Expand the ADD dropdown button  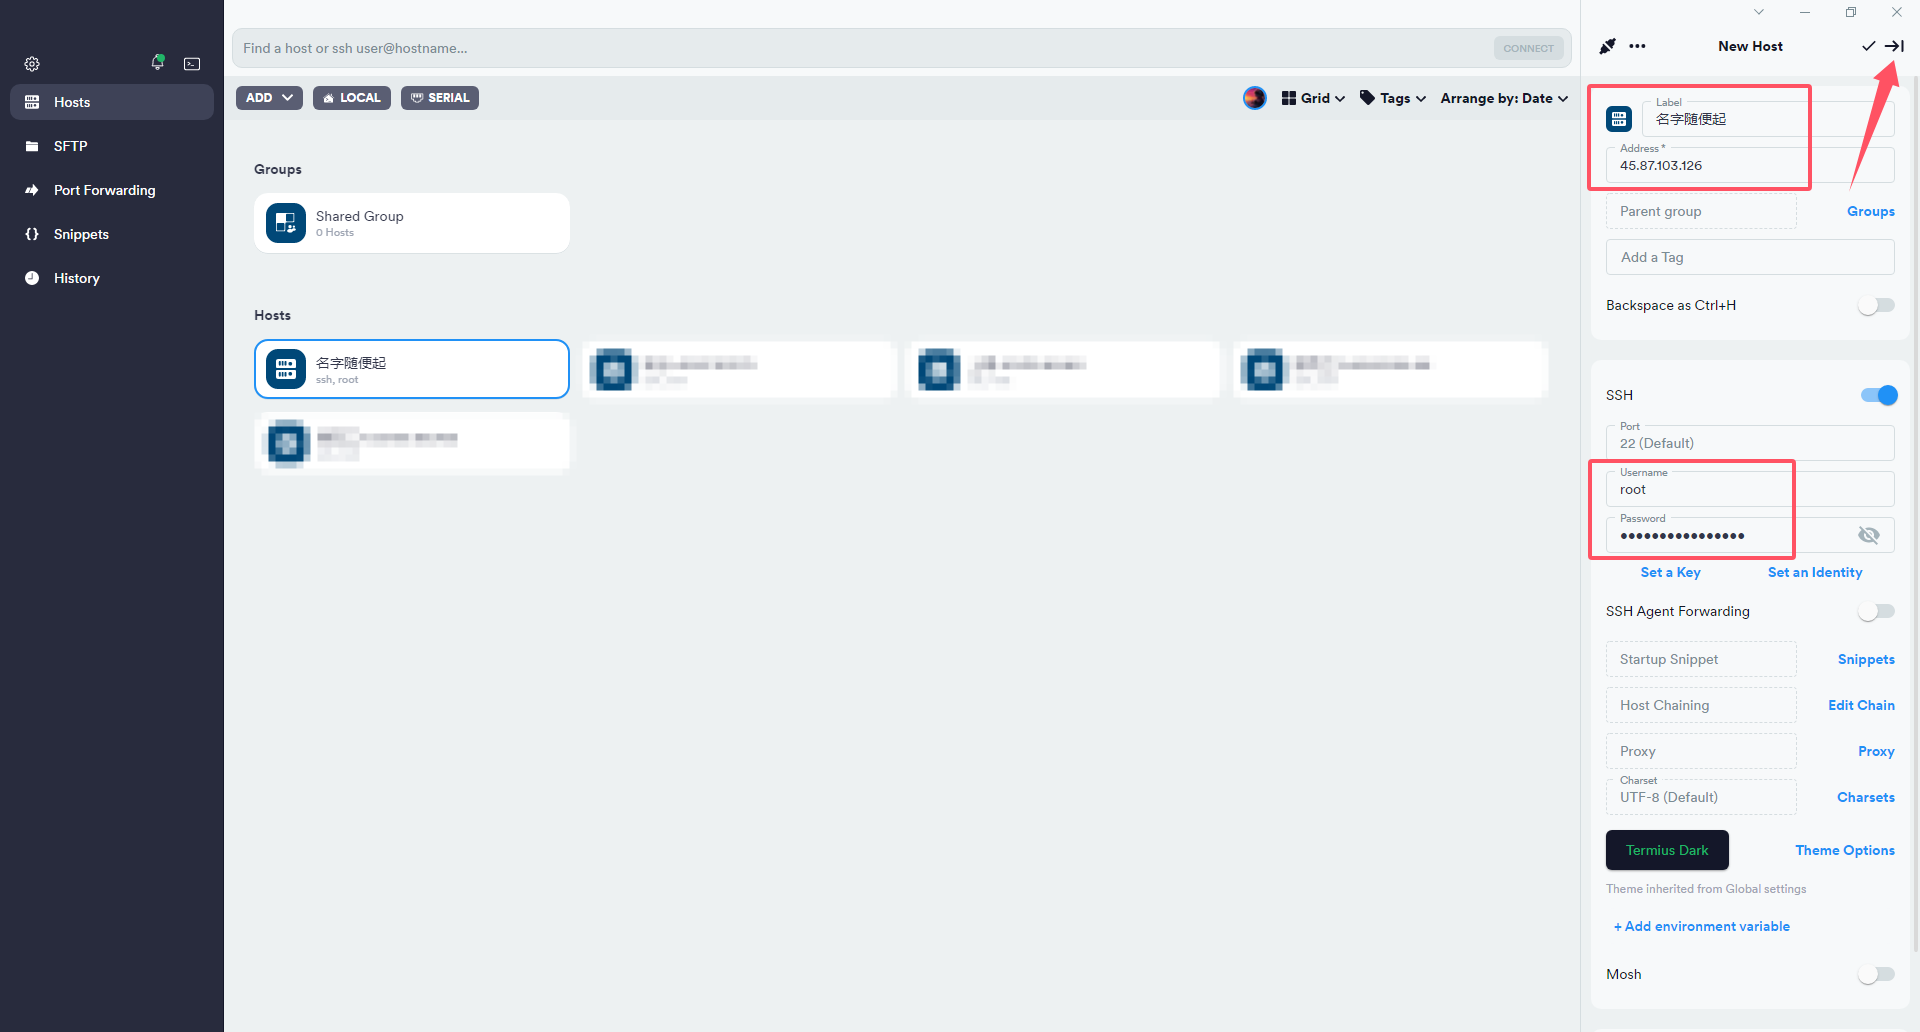(x=269, y=98)
